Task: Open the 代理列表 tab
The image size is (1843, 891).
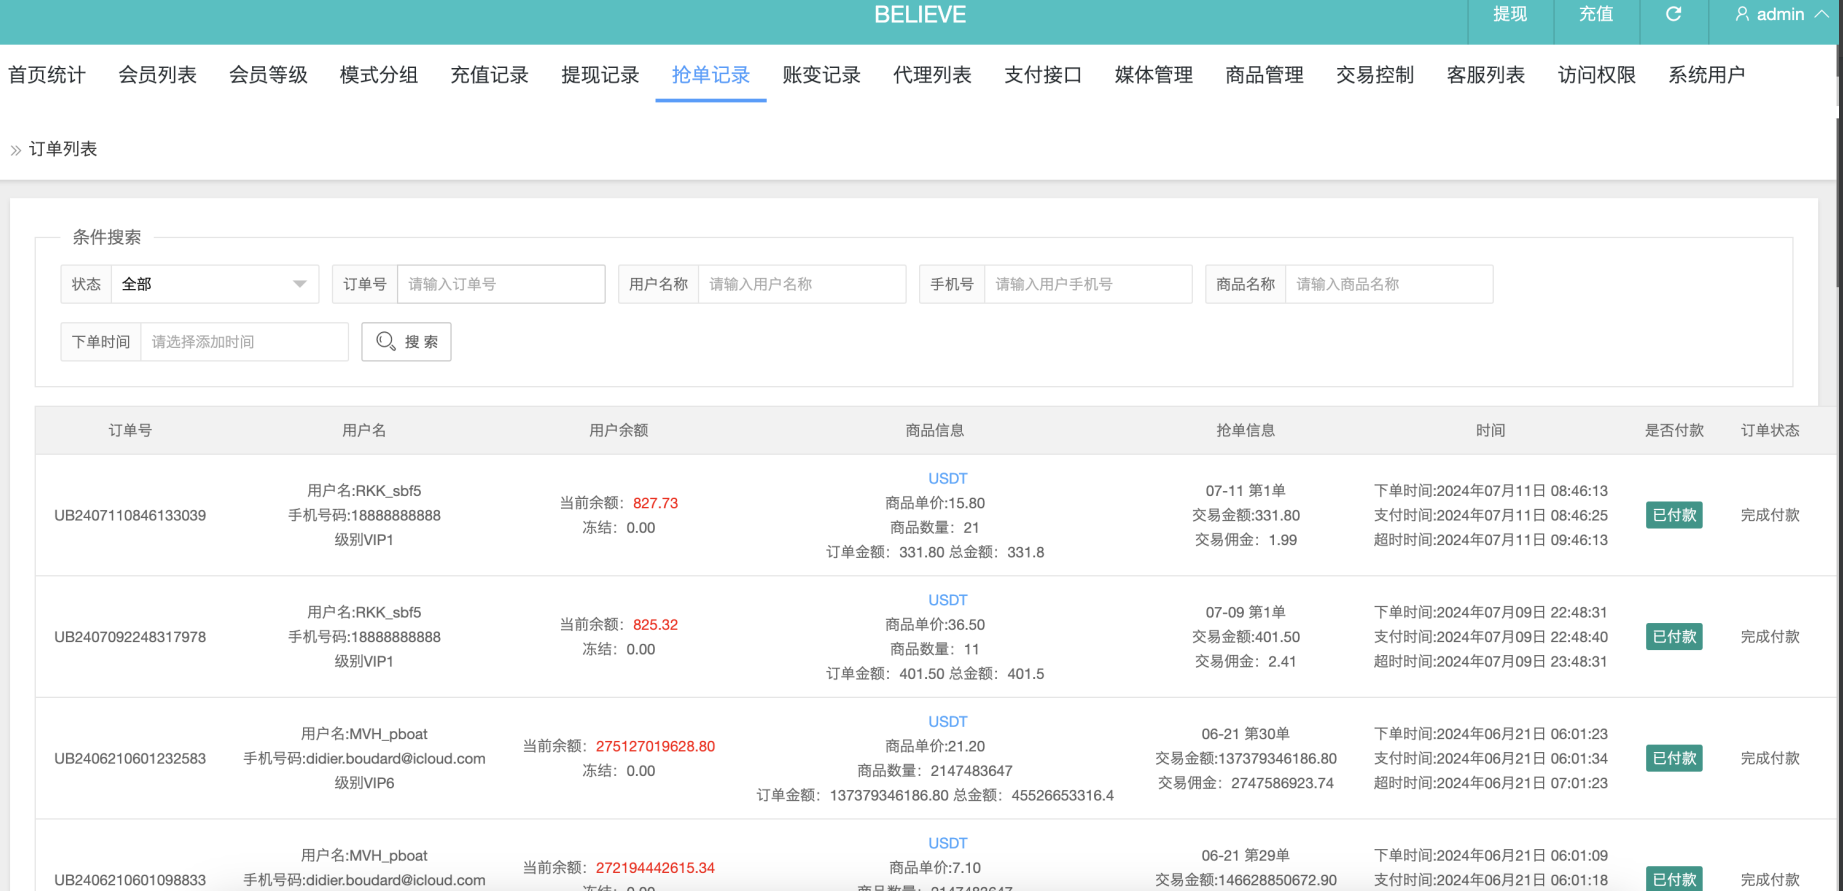Action: point(932,75)
